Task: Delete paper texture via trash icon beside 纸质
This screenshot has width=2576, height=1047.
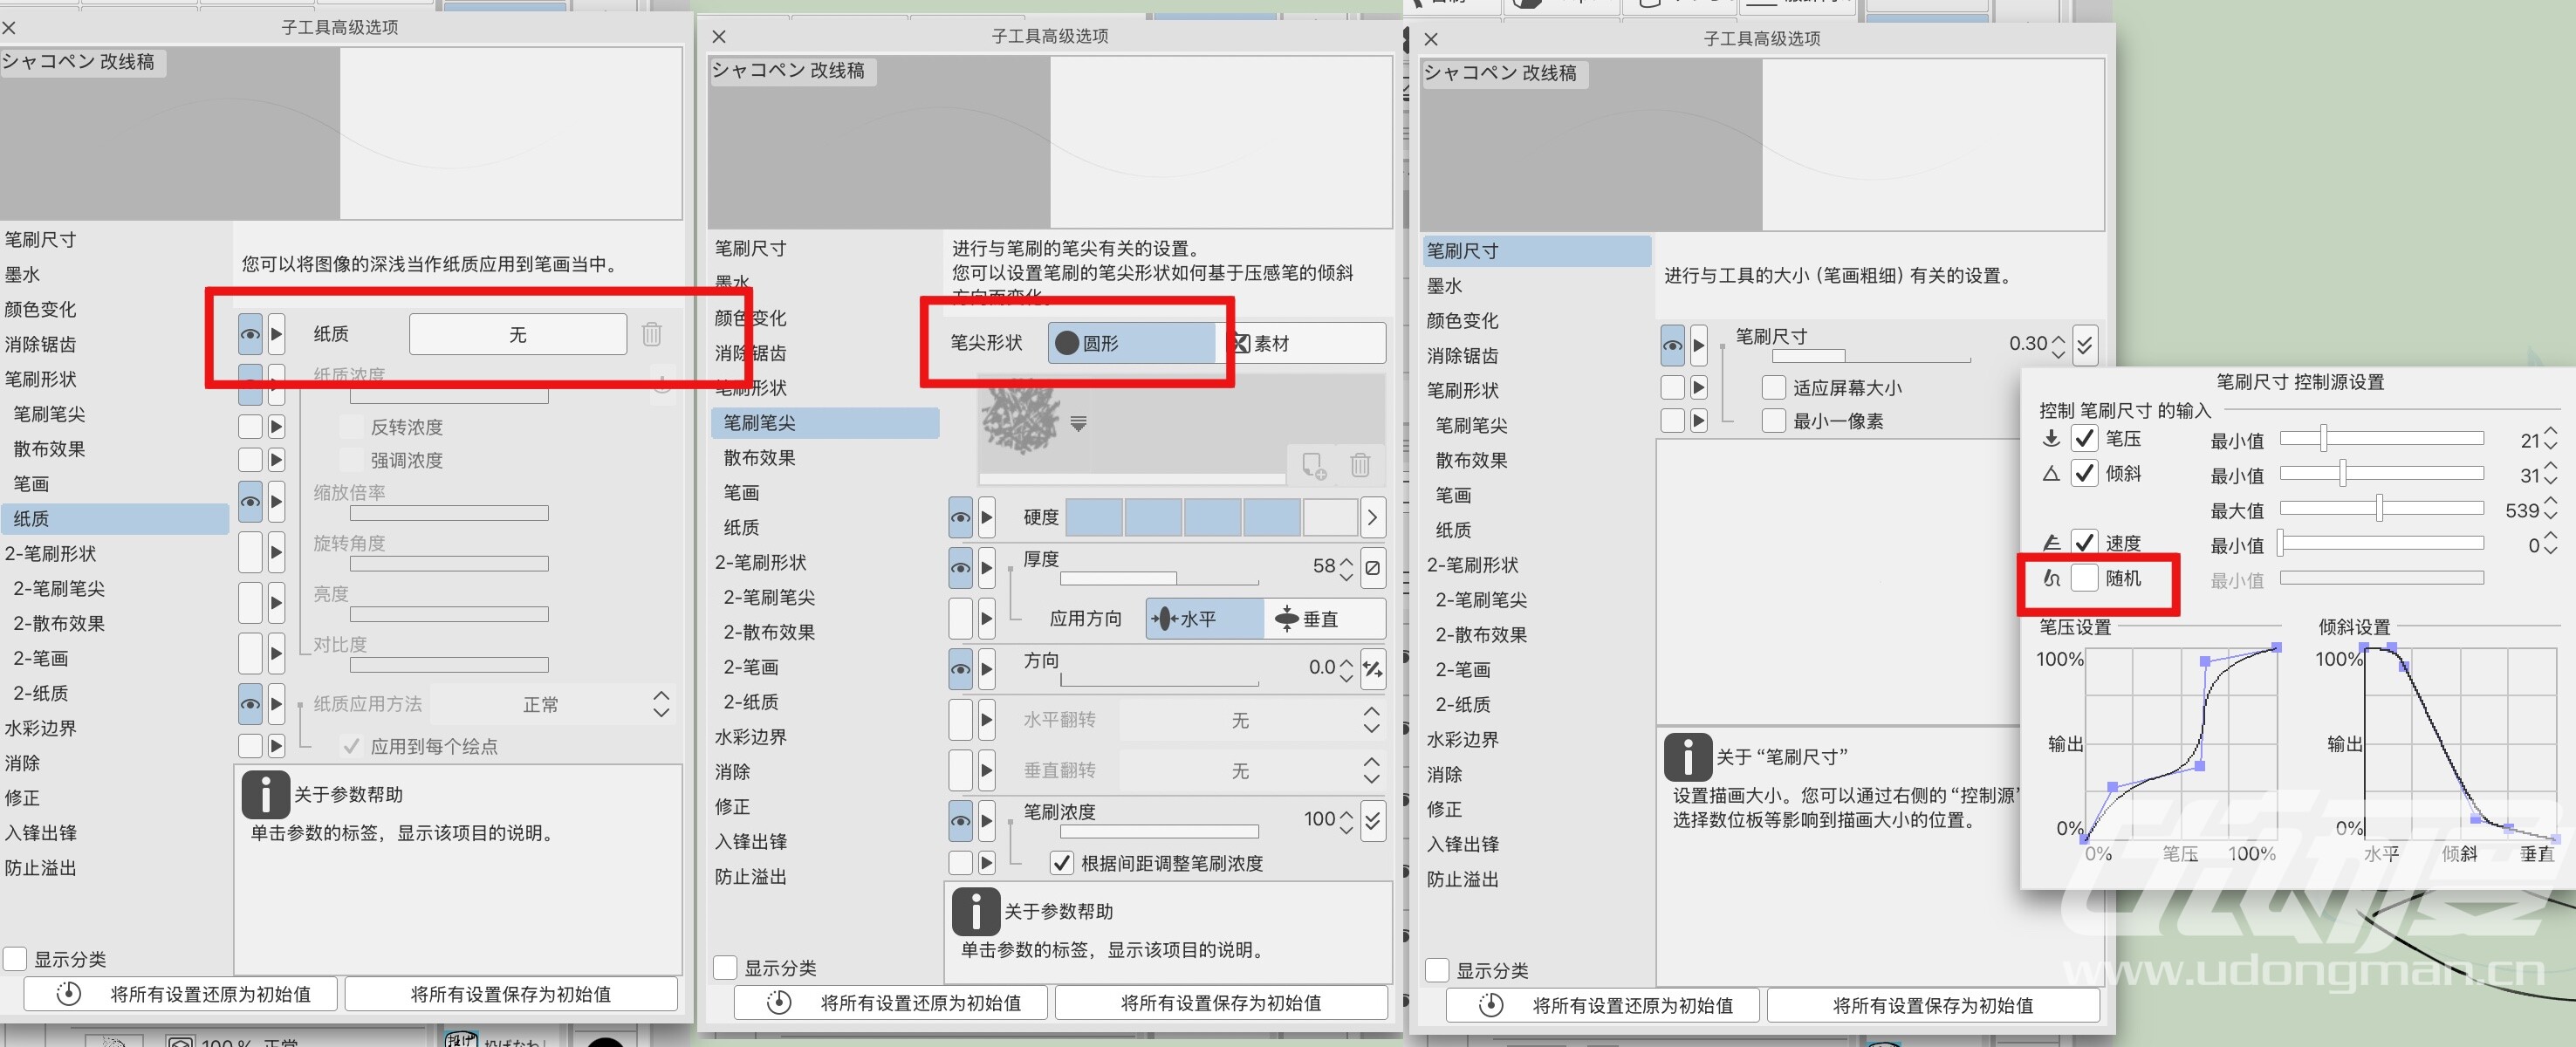Action: (x=651, y=334)
